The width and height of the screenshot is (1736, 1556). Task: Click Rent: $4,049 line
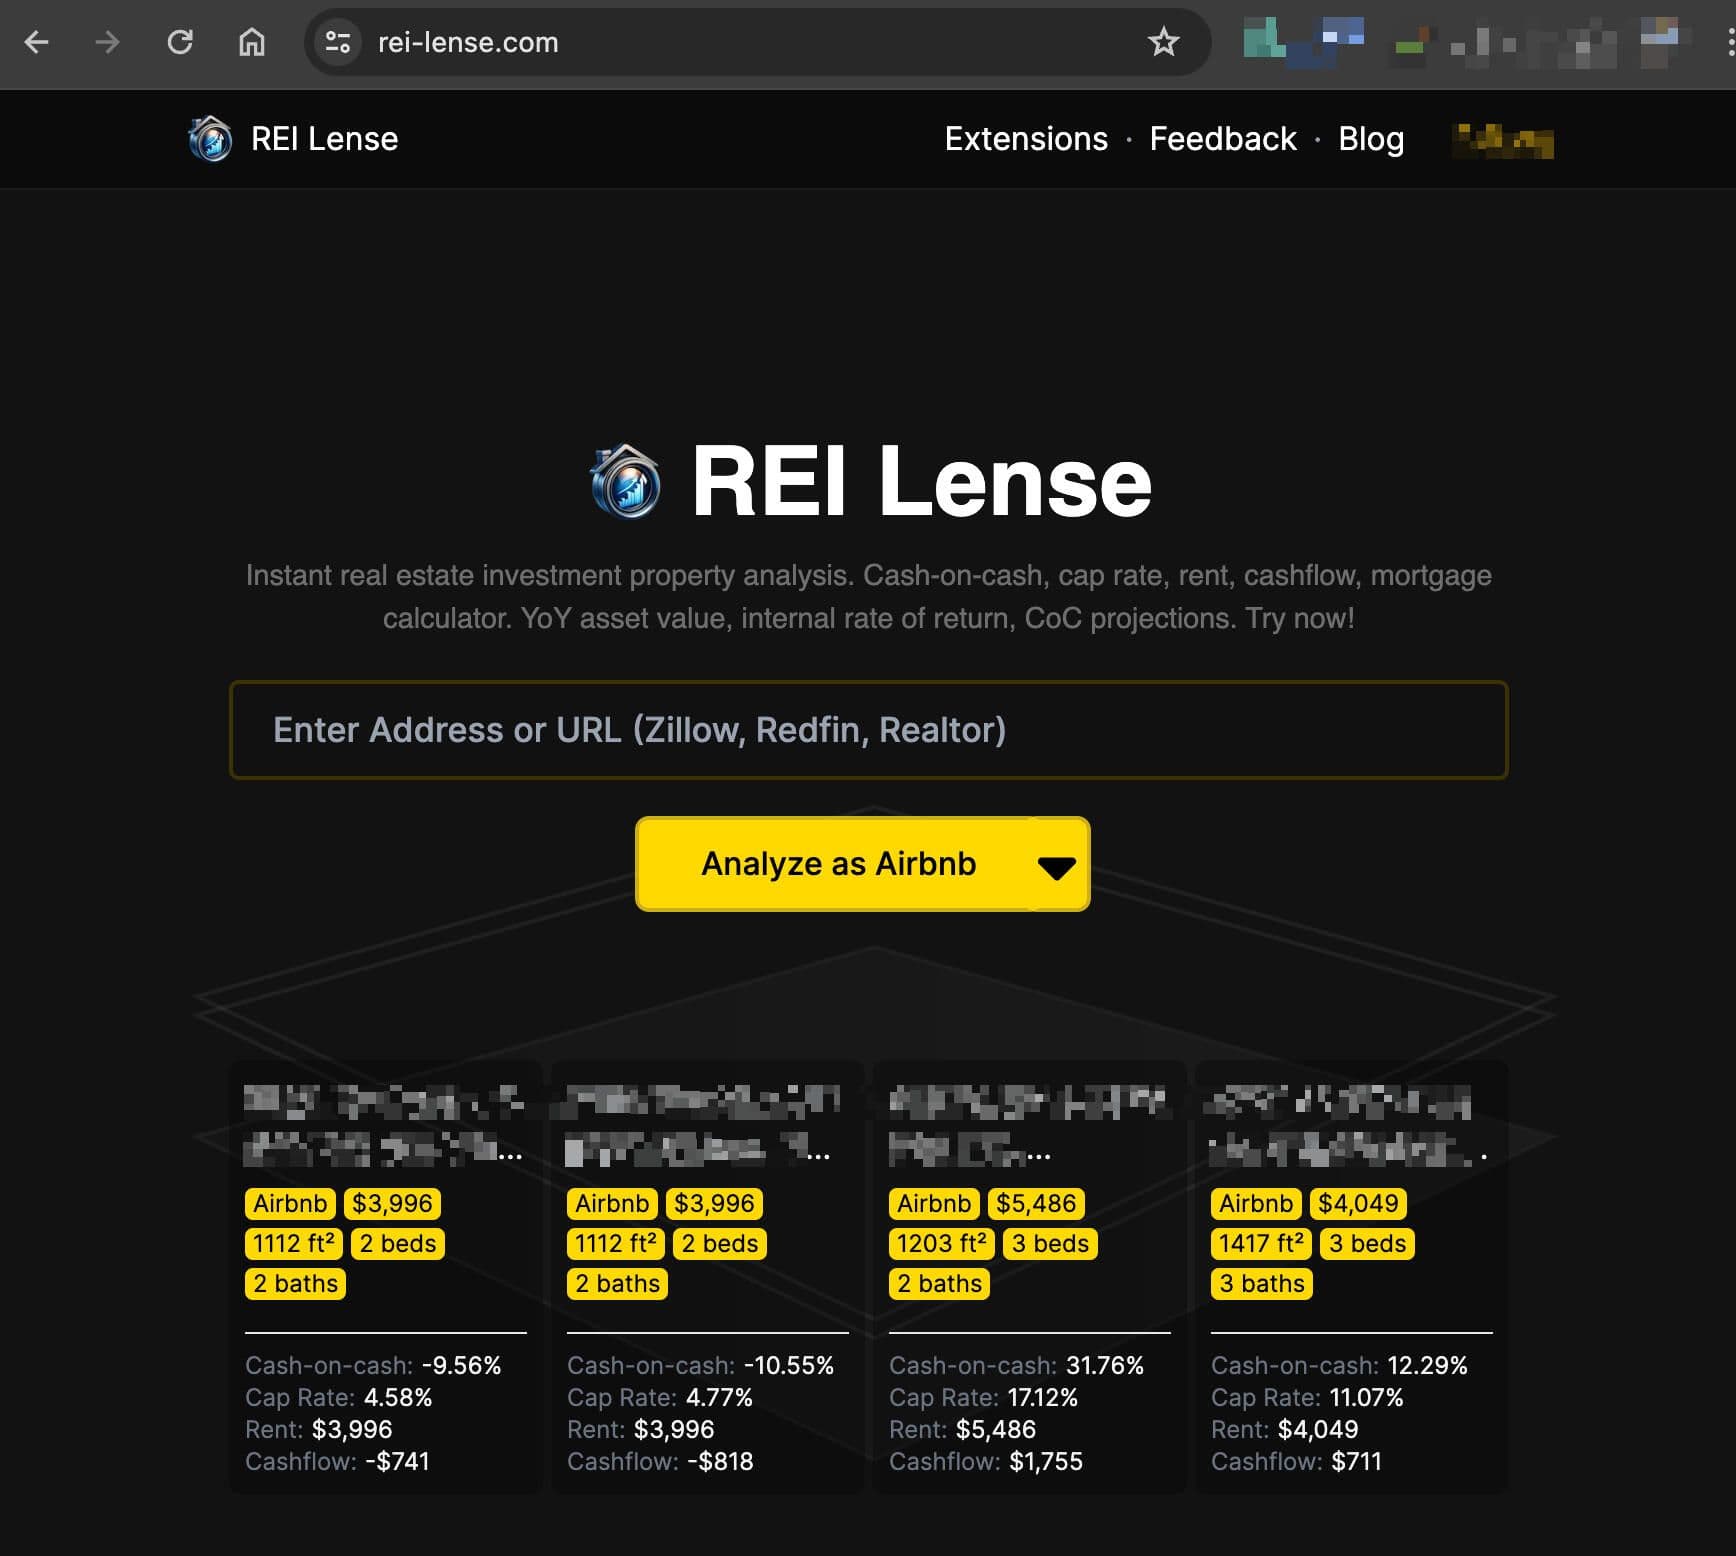point(1284,1429)
